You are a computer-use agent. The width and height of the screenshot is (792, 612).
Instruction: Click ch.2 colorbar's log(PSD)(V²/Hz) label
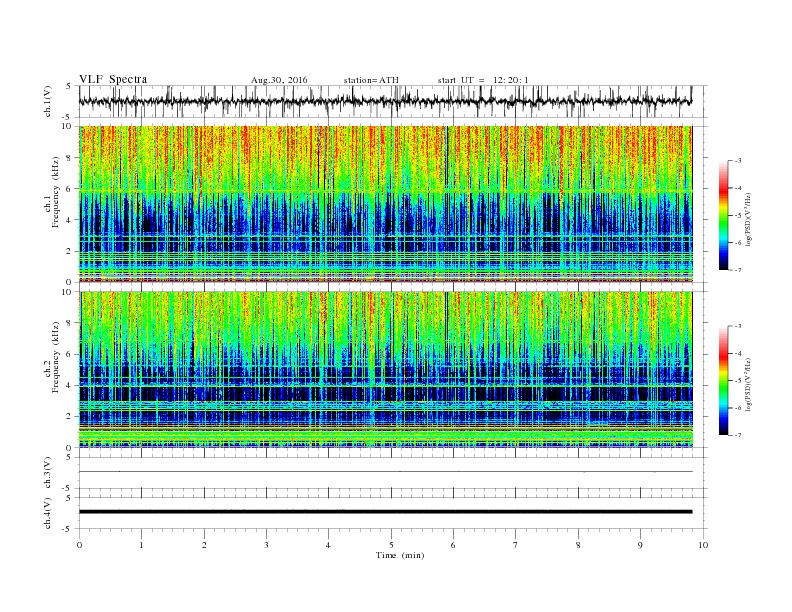(x=749, y=383)
